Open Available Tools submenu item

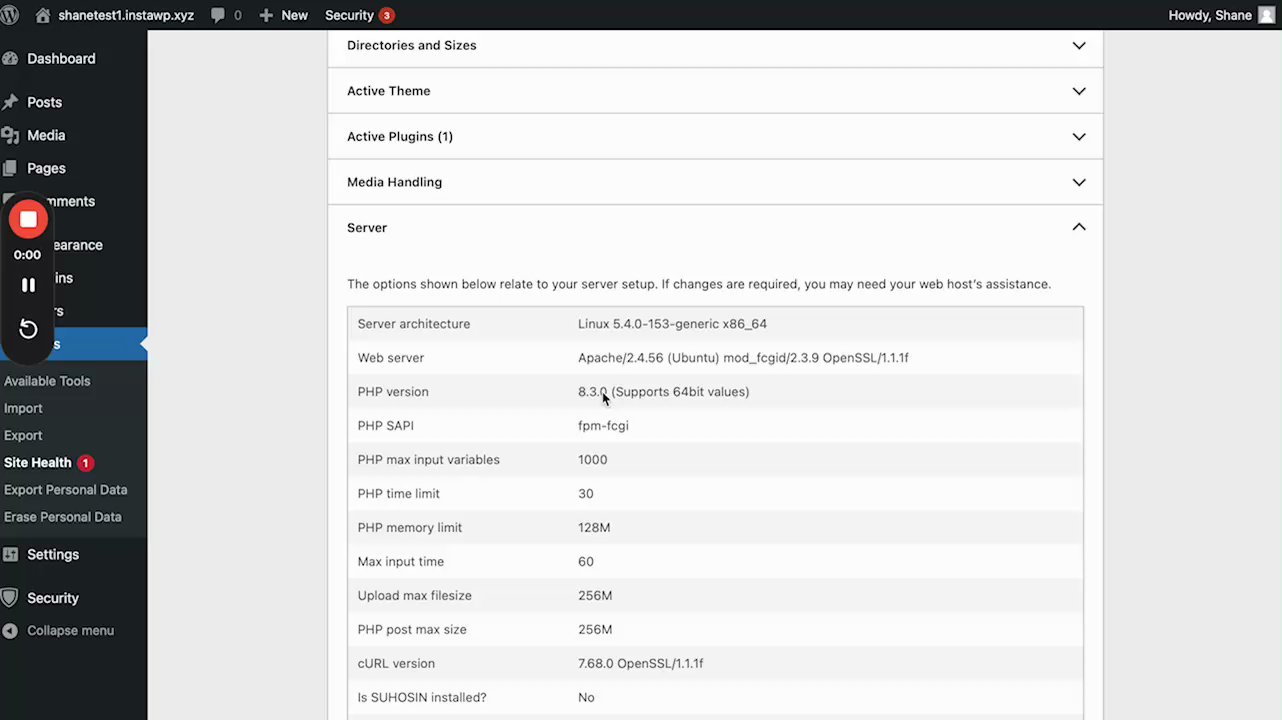47,381
